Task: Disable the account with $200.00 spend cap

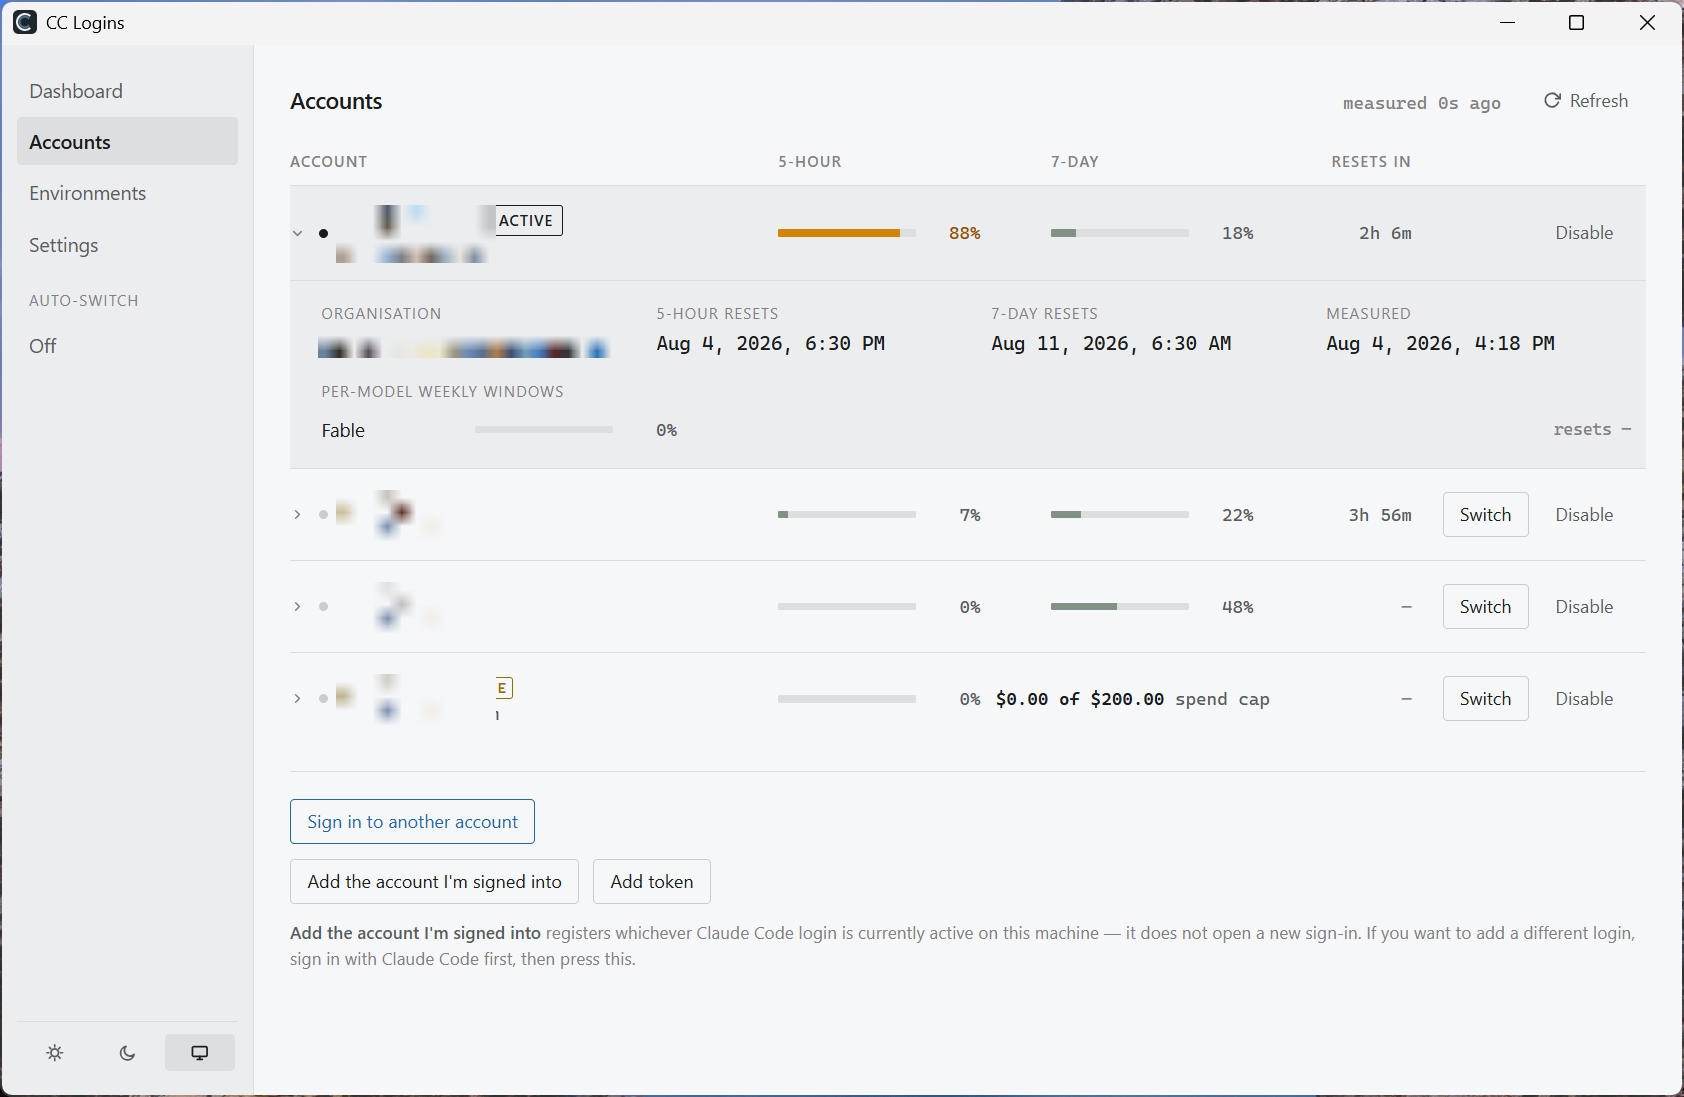Action: 1584,699
